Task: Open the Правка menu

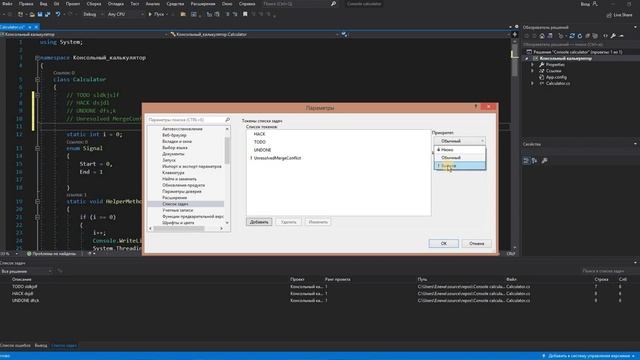Action: (26, 4)
